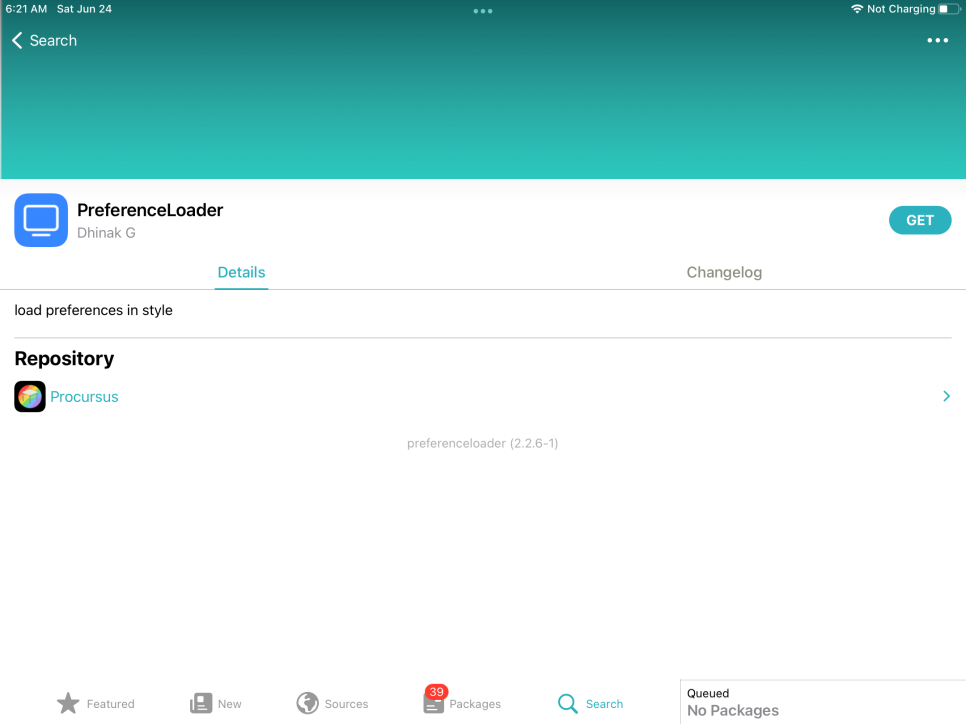
Task: Open the Procursus repository link
Action: point(84,397)
